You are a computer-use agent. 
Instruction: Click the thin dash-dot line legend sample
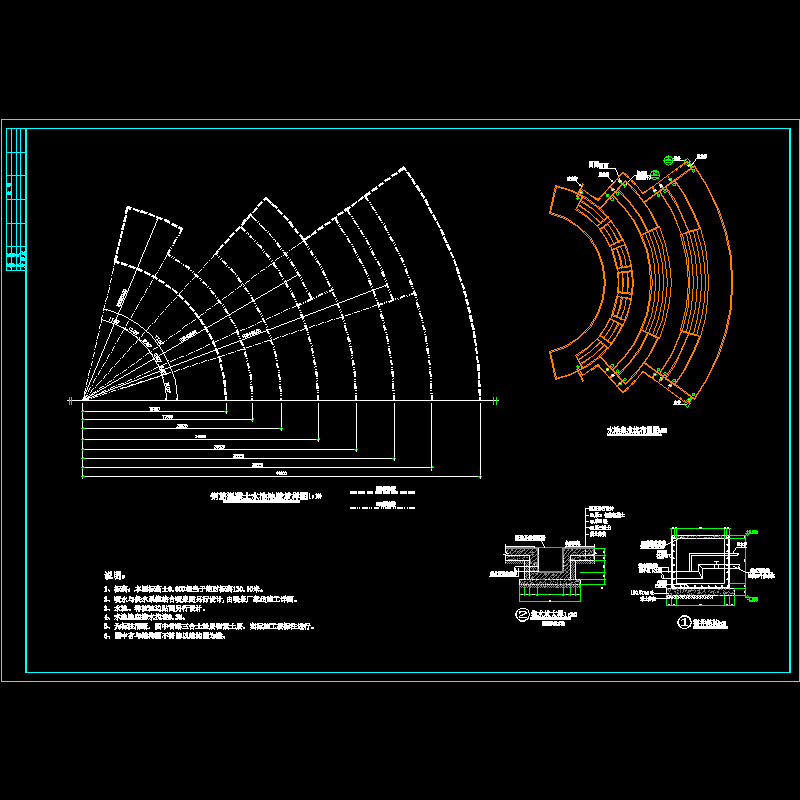click(382, 506)
